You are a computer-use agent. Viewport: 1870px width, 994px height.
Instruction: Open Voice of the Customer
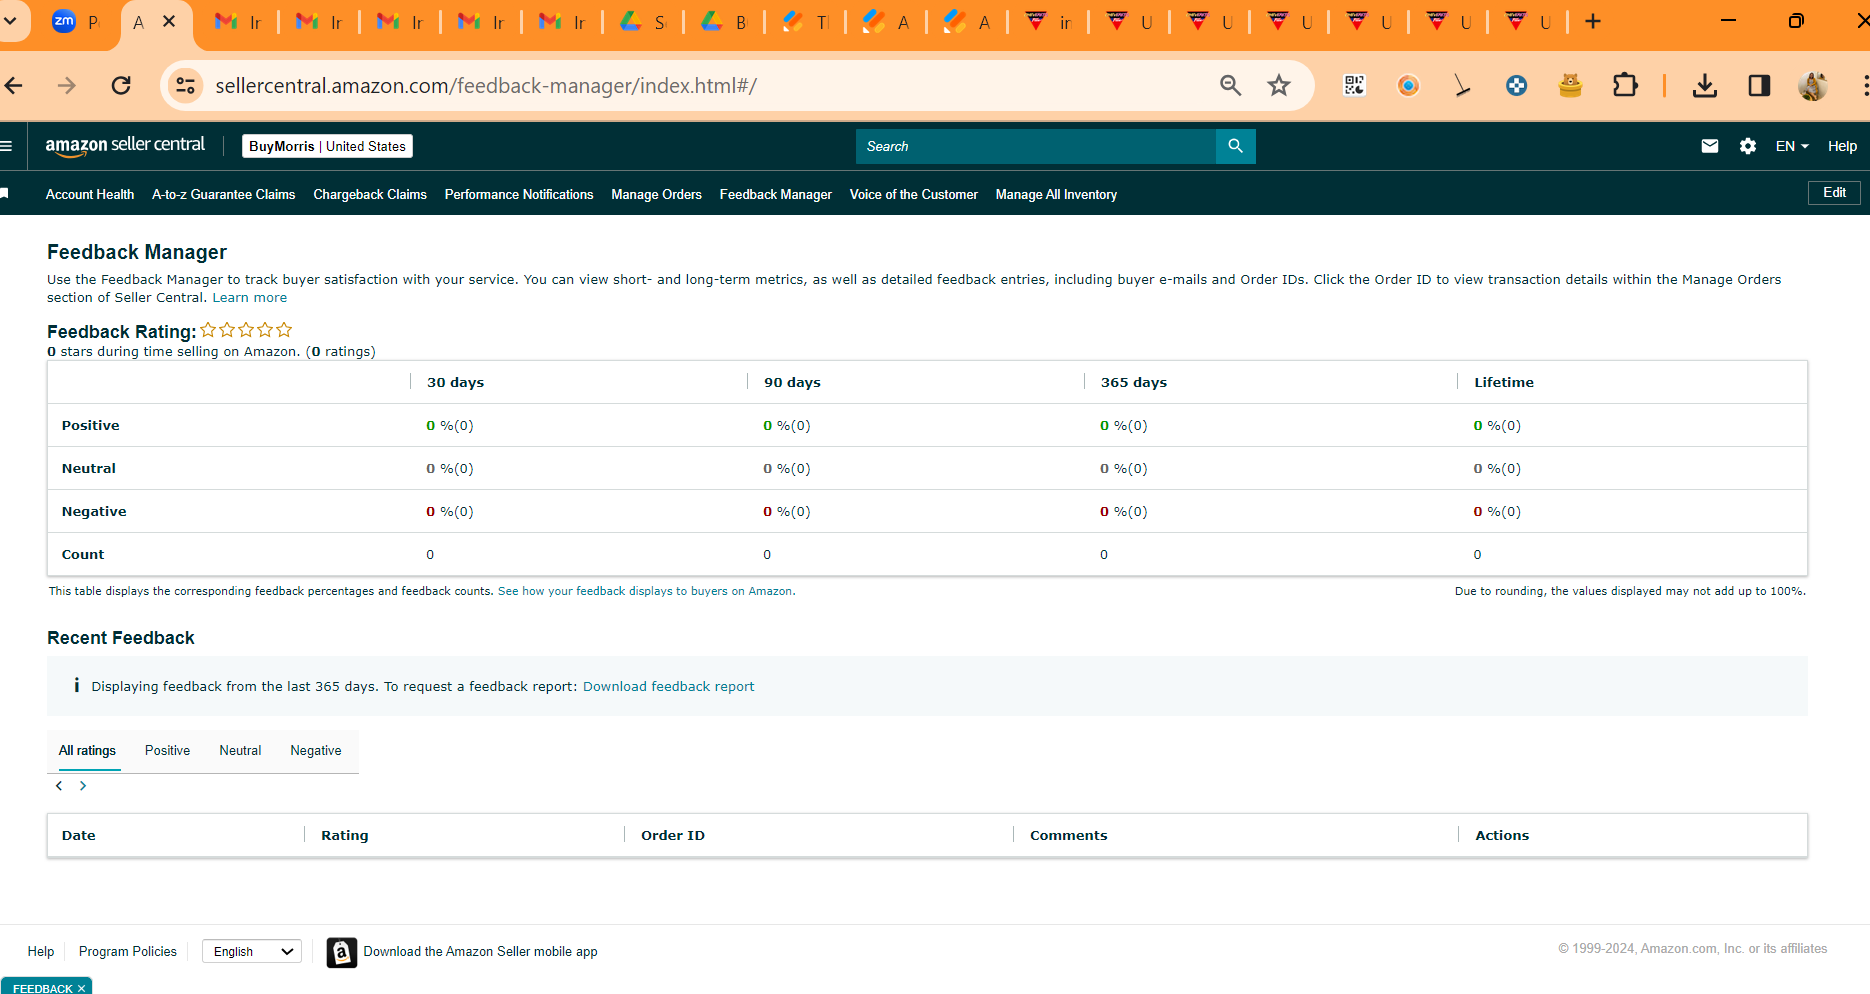tap(914, 194)
